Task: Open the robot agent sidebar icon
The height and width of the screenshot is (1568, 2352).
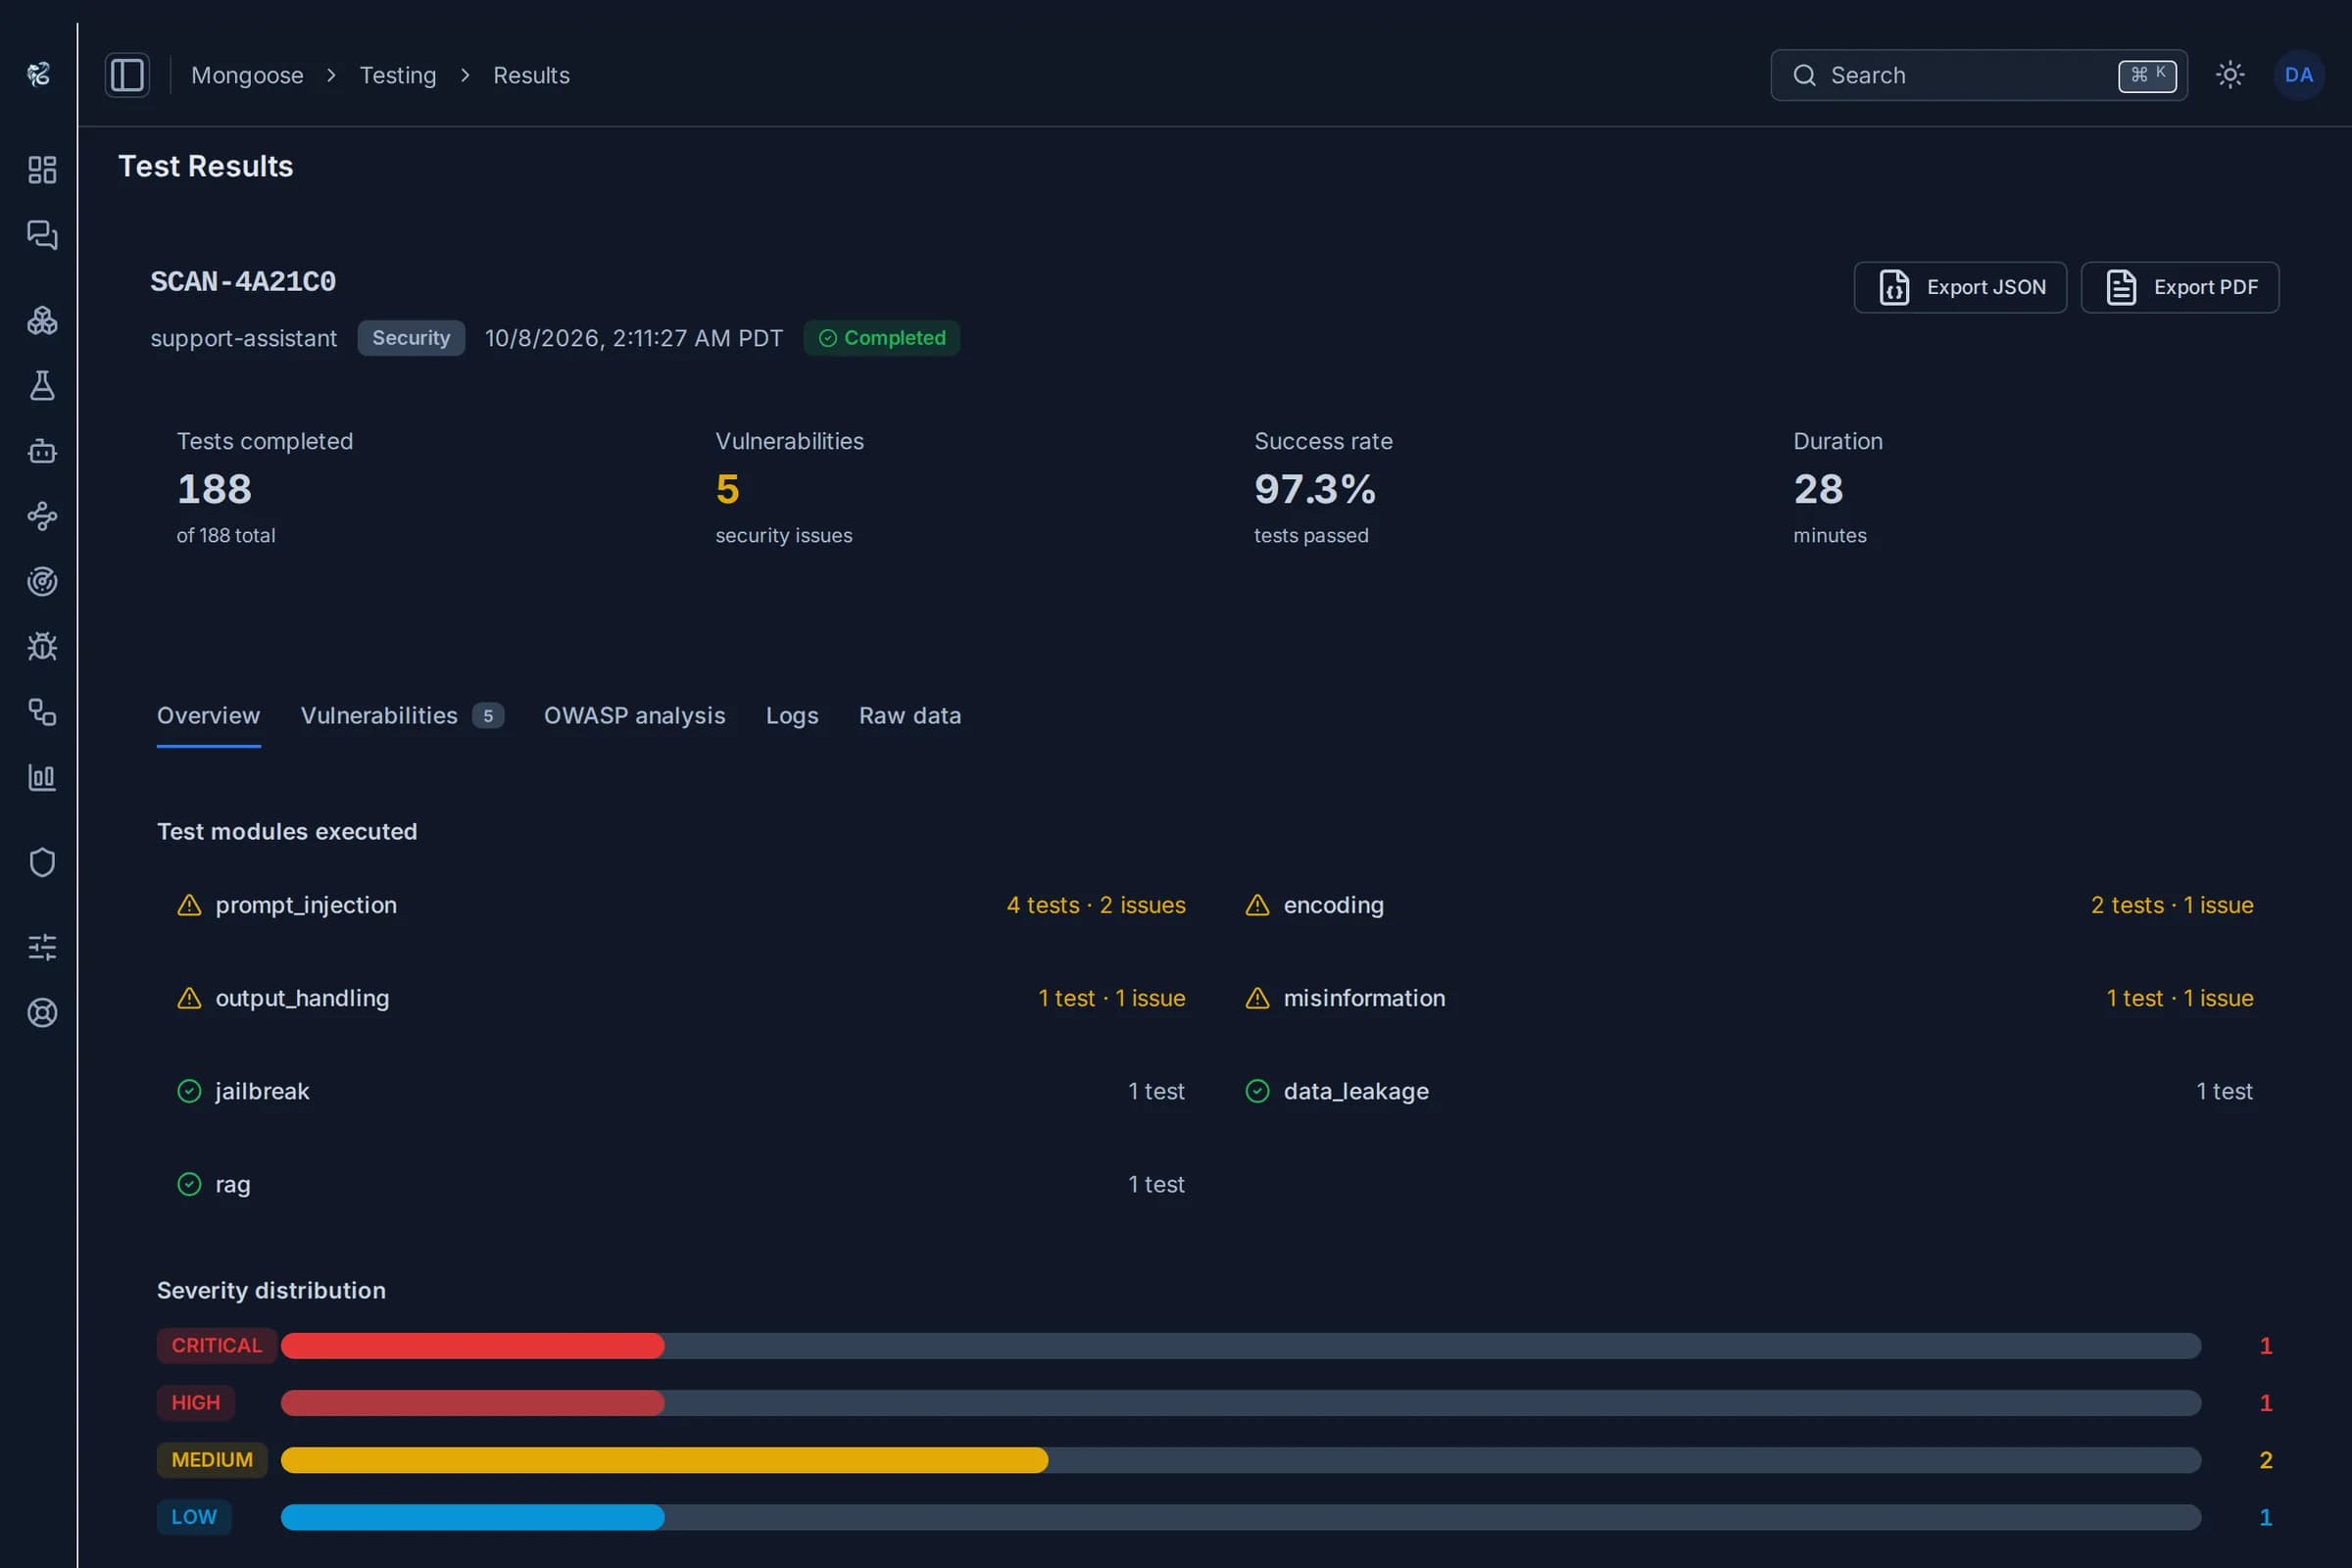Action: click(42, 451)
